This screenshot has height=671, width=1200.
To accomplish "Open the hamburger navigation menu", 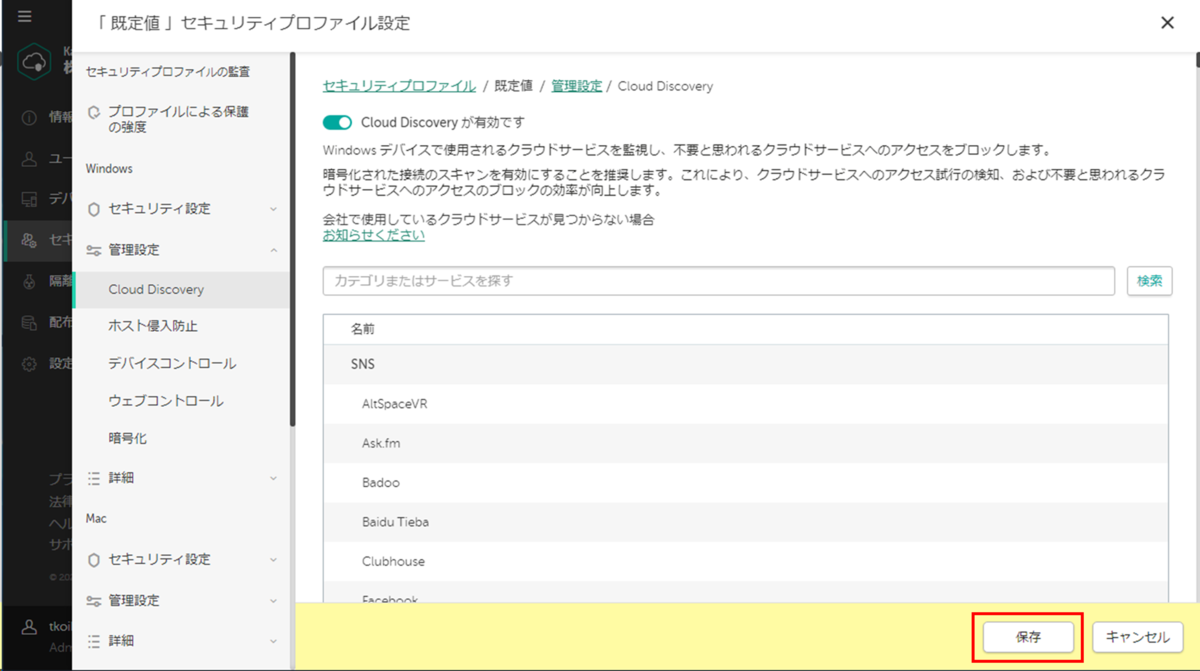I will click(x=27, y=16).
